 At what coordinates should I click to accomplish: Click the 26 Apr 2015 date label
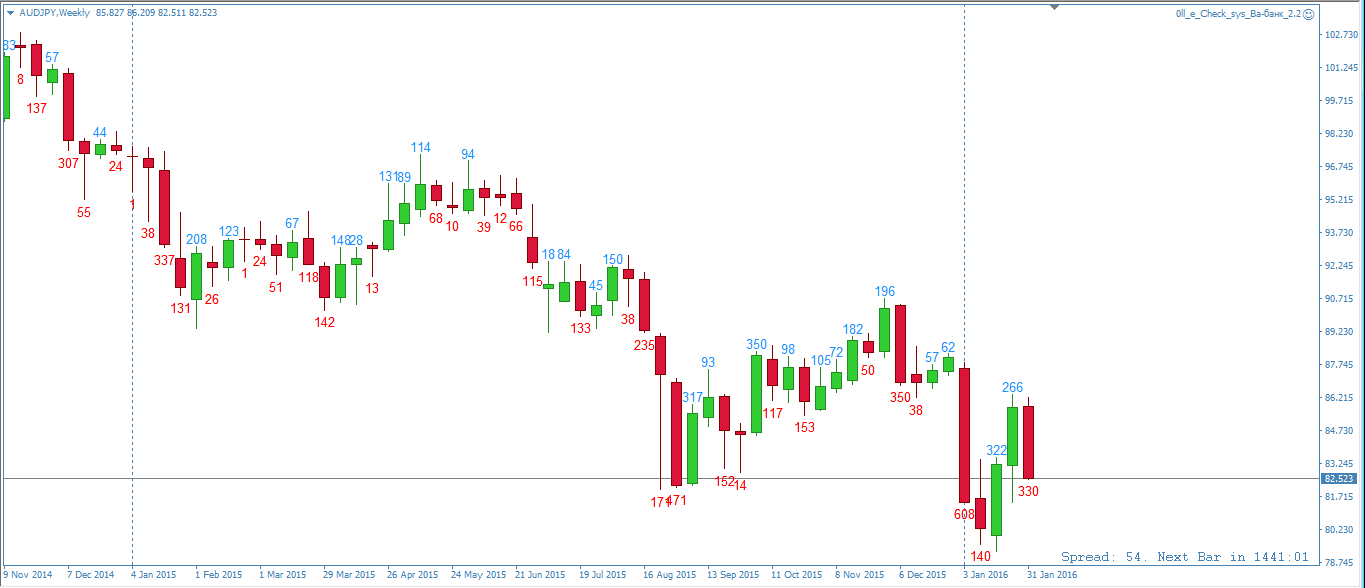pyautogui.click(x=413, y=575)
